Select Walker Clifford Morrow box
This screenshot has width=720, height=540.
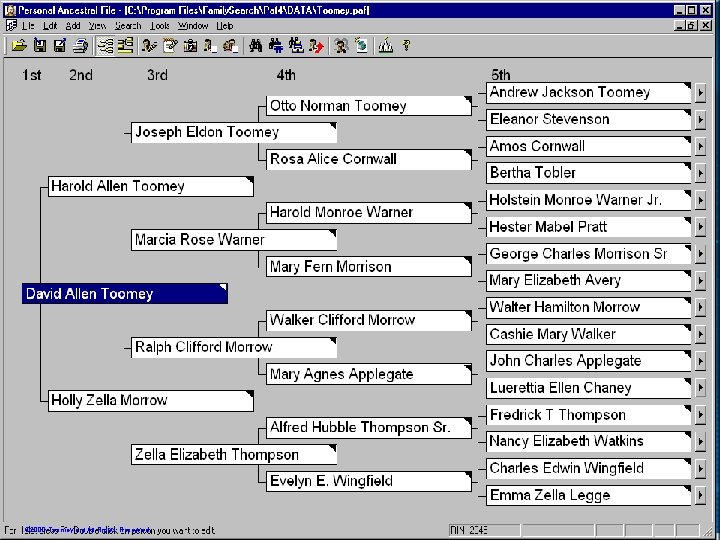click(369, 320)
